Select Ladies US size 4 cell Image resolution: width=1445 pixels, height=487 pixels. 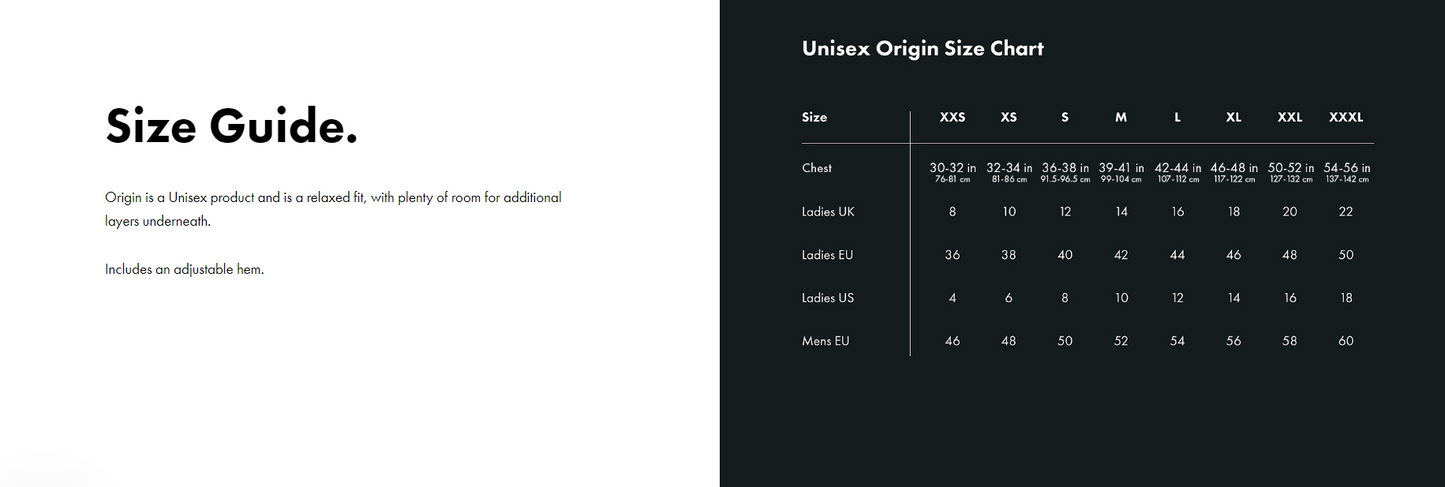pyautogui.click(x=952, y=298)
